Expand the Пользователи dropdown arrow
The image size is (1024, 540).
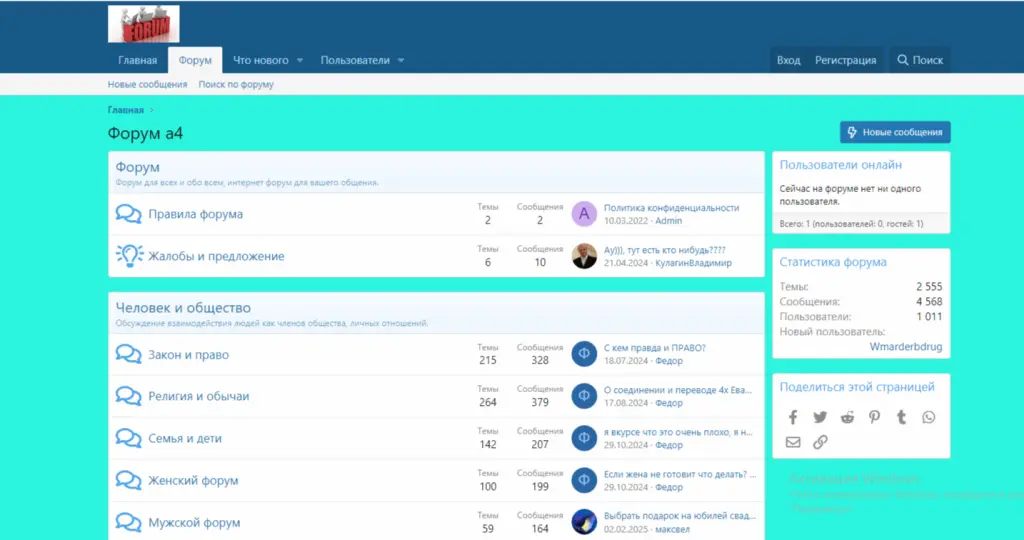click(401, 61)
